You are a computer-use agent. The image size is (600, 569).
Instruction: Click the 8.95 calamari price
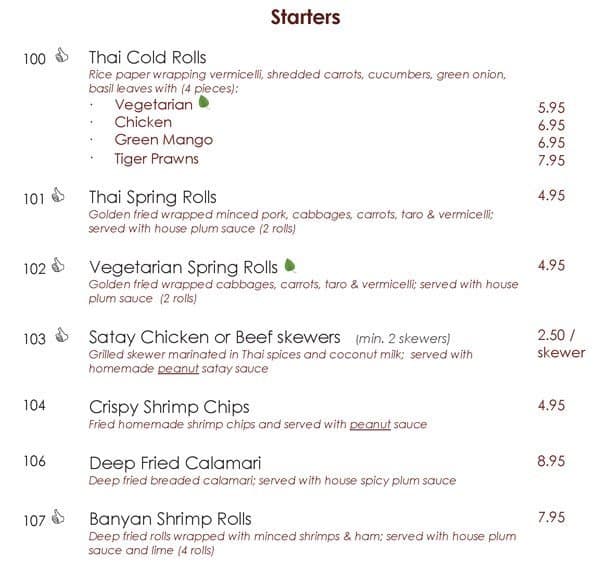(x=551, y=462)
